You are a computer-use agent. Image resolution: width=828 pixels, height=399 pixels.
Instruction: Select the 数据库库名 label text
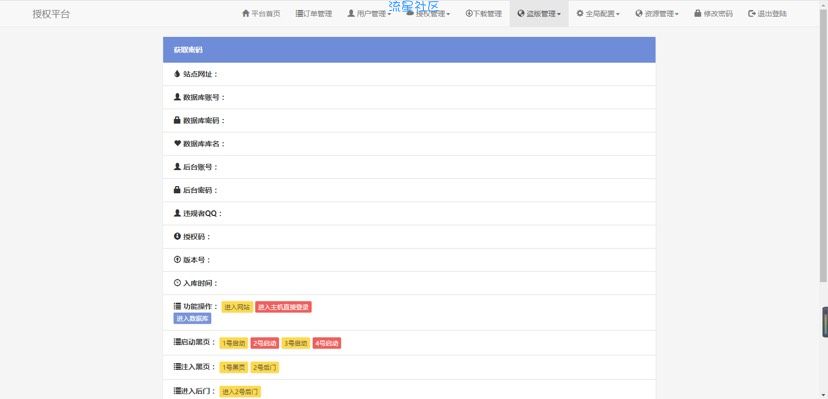(x=204, y=144)
